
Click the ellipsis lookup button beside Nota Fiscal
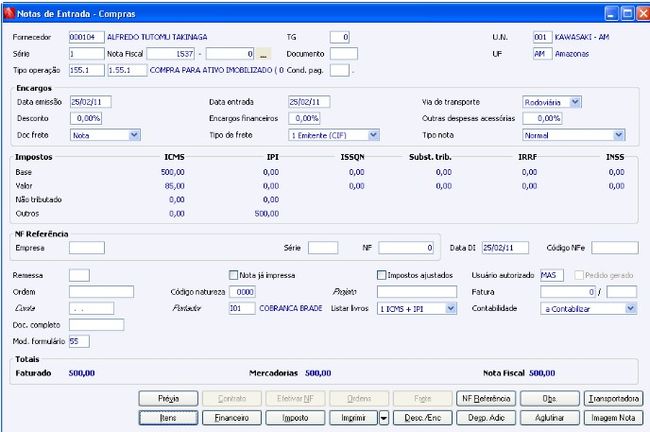(x=263, y=53)
